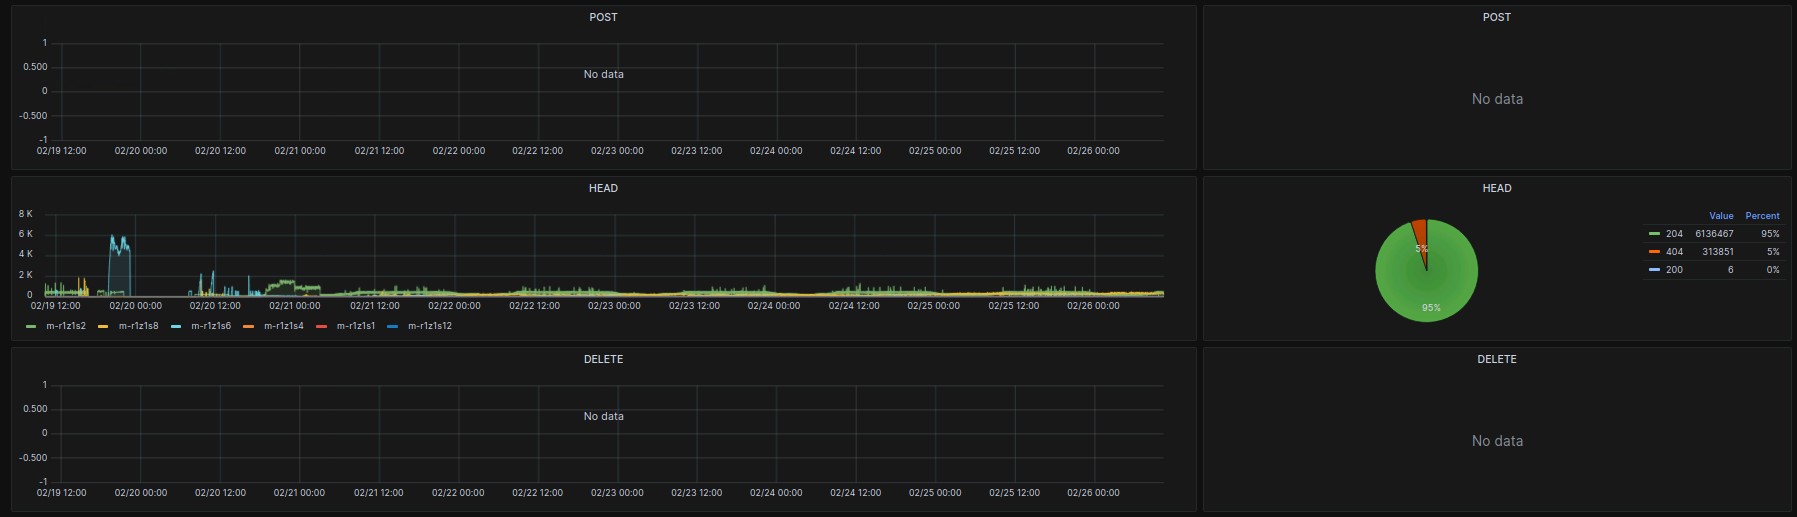Toggle the m-r1z1s4 series label
Screen dimensions: 1797x517
click(284, 326)
